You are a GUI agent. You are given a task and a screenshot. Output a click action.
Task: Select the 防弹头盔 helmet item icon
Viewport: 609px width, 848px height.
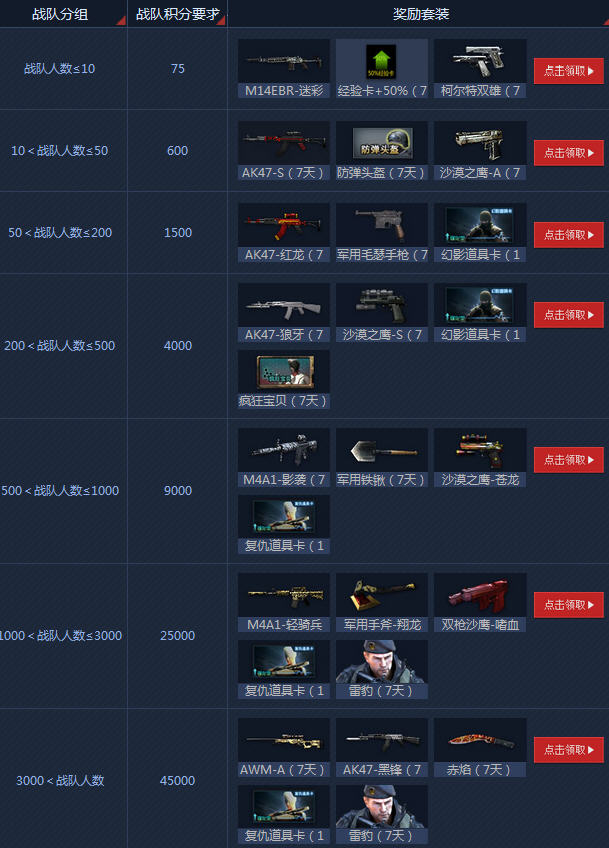pyautogui.click(x=382, y=143)
